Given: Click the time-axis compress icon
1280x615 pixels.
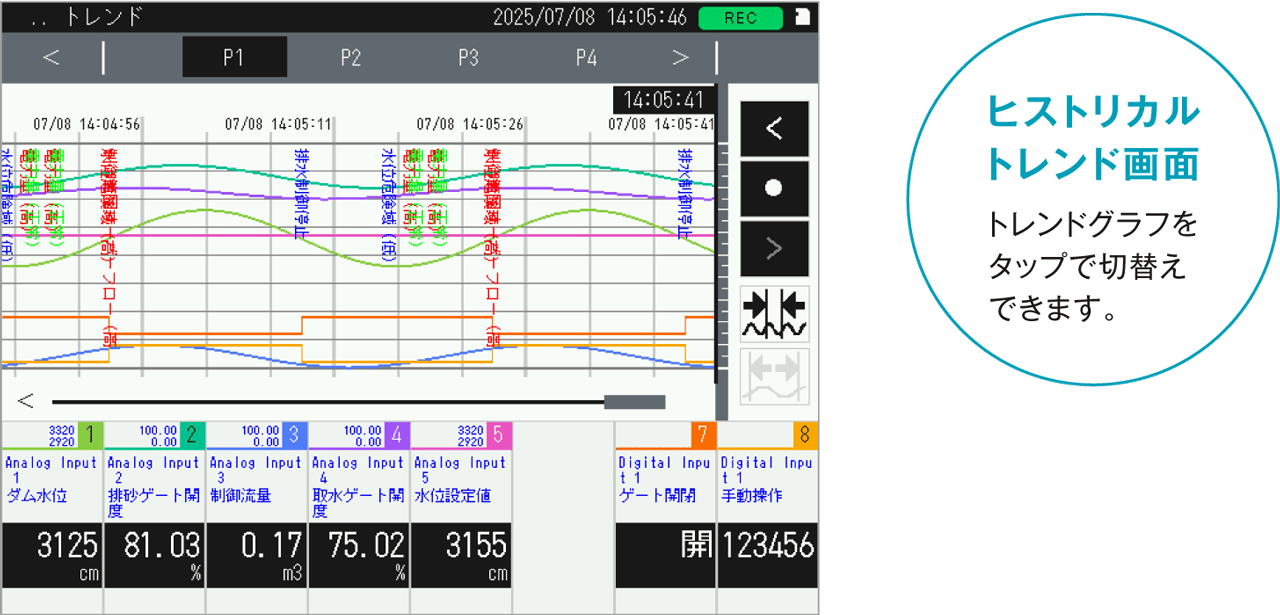Looking at the screenshot, I should pos(773,314).
